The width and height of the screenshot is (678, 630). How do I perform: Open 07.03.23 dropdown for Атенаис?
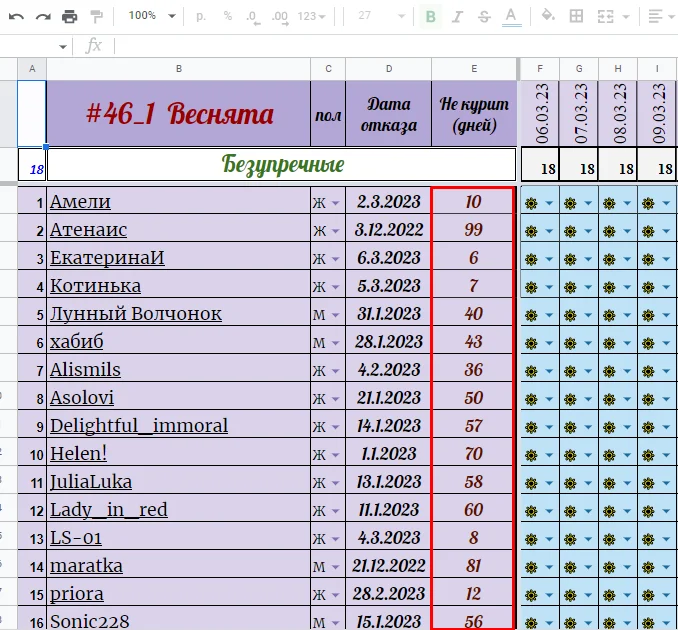tap(588, 231)
